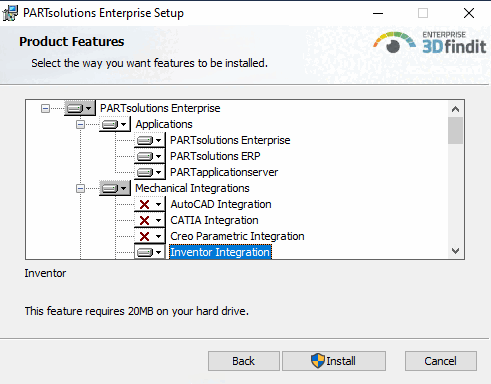Open feature dropdown for PARTapplicationserver

click(150, 172)
